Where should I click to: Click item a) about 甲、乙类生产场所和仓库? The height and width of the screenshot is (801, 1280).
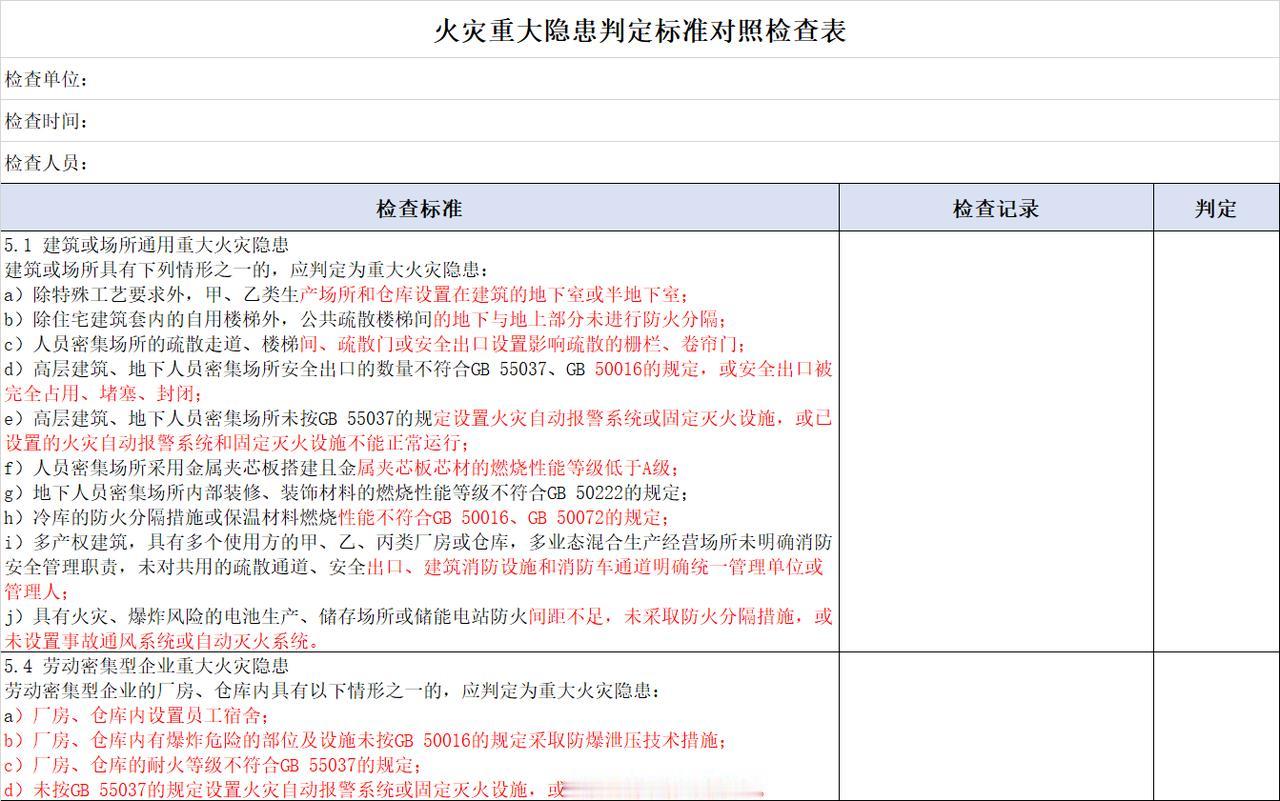pos(346,295)
